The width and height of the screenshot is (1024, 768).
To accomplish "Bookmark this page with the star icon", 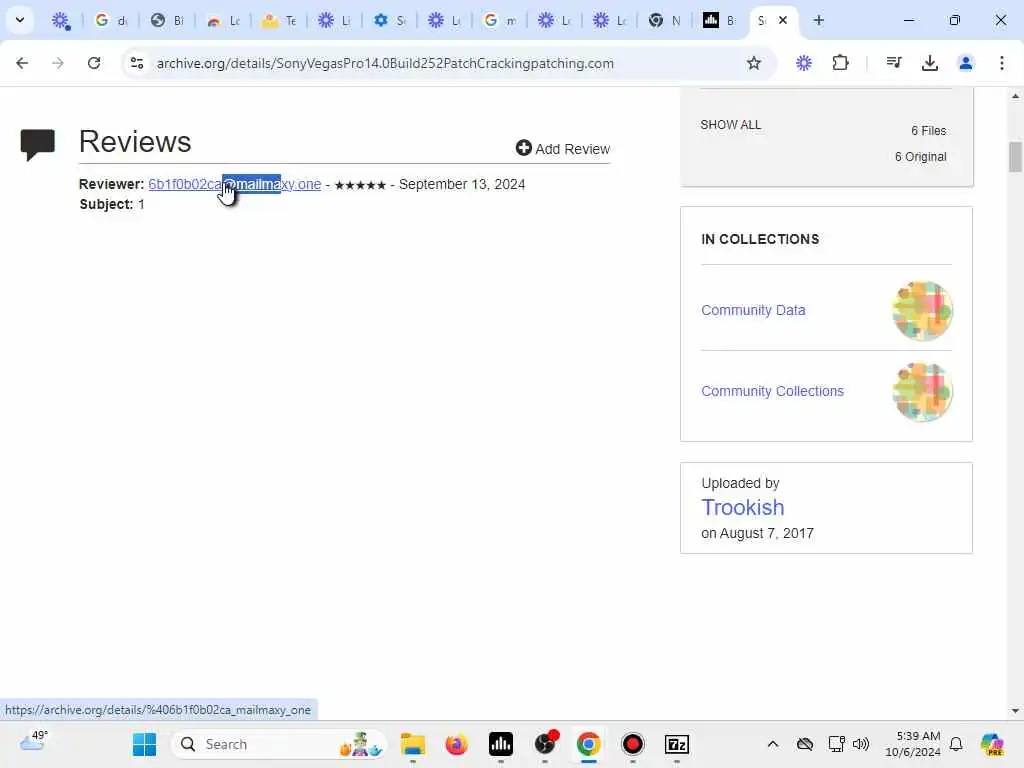I will [x=754, y=63].
